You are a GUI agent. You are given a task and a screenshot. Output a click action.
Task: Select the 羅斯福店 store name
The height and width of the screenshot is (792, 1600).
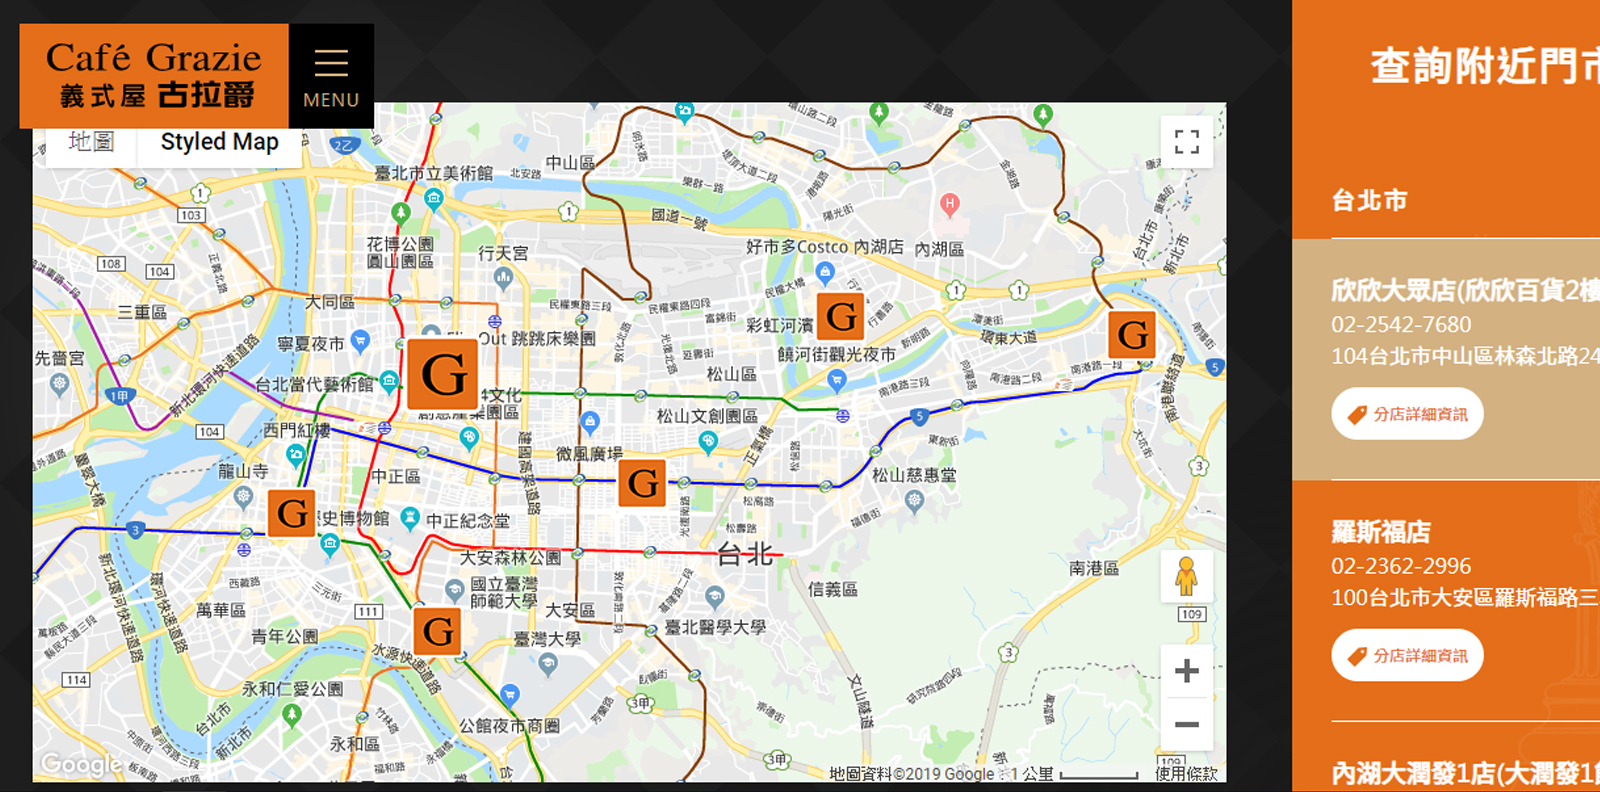tap(1381, 531)
